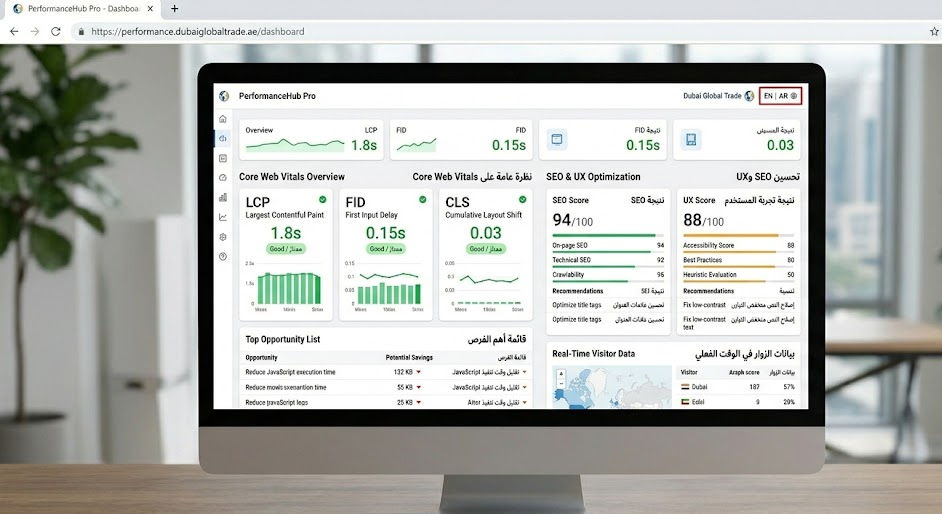Click the UX Score 88/100 progress bar
Screen dimensions: 942x514
click(738, 235)
